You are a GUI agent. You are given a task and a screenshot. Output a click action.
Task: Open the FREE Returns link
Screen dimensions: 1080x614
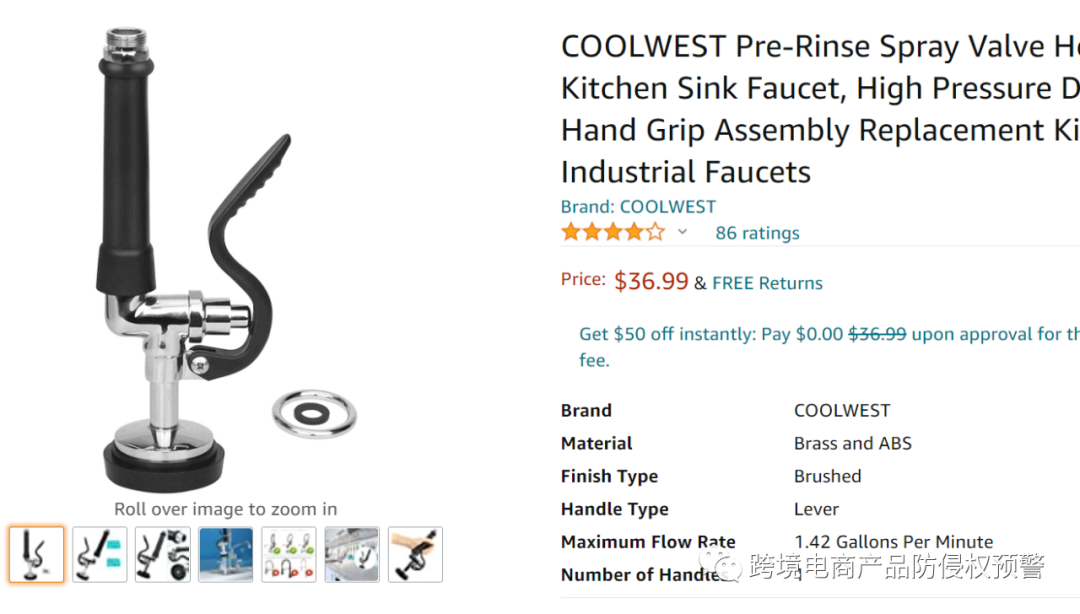[767, 283]
